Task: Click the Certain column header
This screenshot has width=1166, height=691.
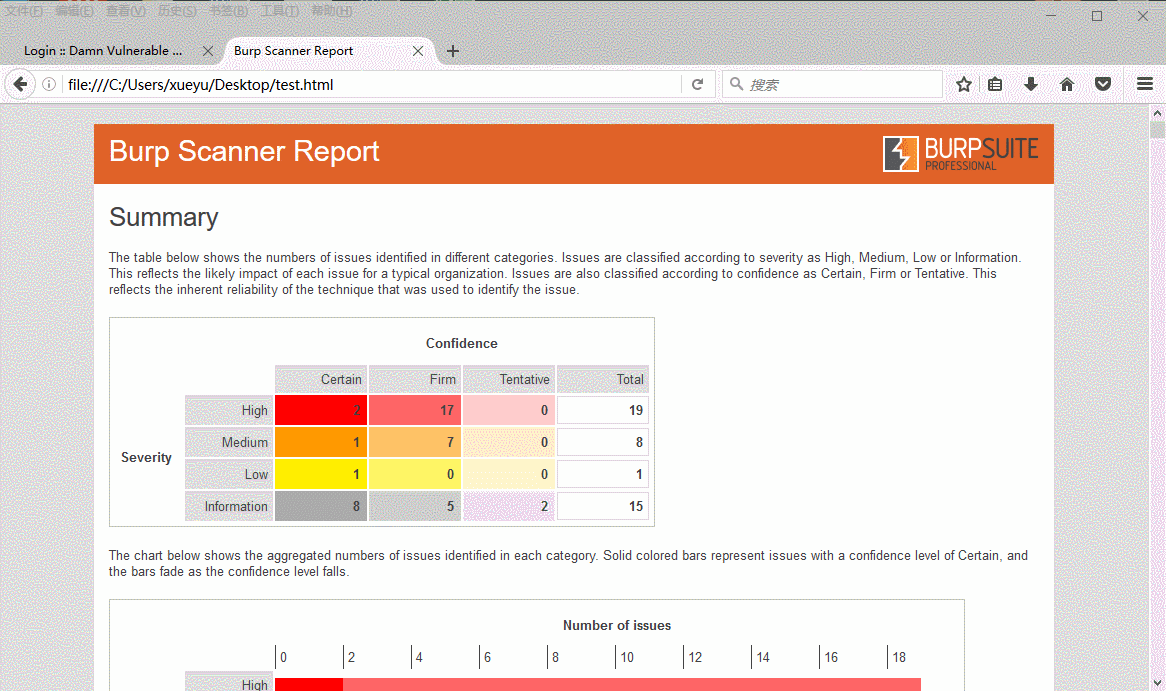Action: pos(321,379)
